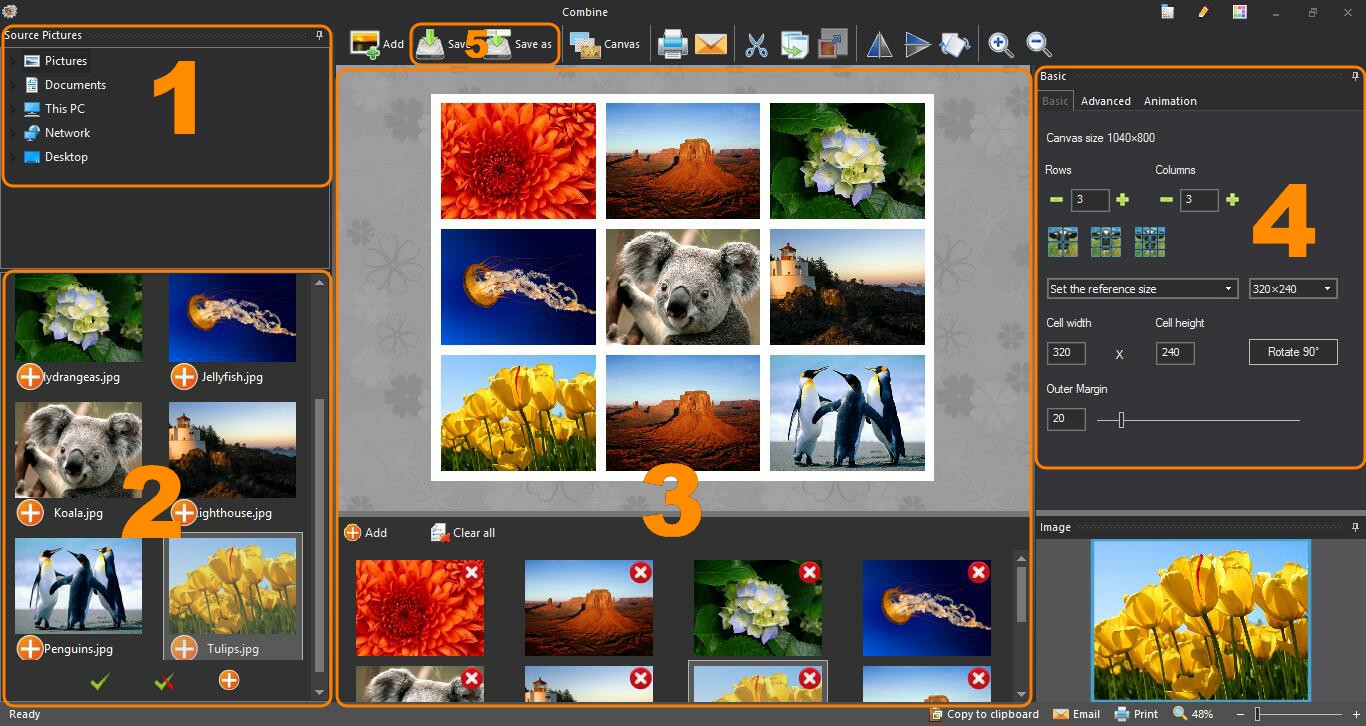Click the envelope email icon in the toolbar
Viewport: 1366px width, 726px height.
point(710,44)
